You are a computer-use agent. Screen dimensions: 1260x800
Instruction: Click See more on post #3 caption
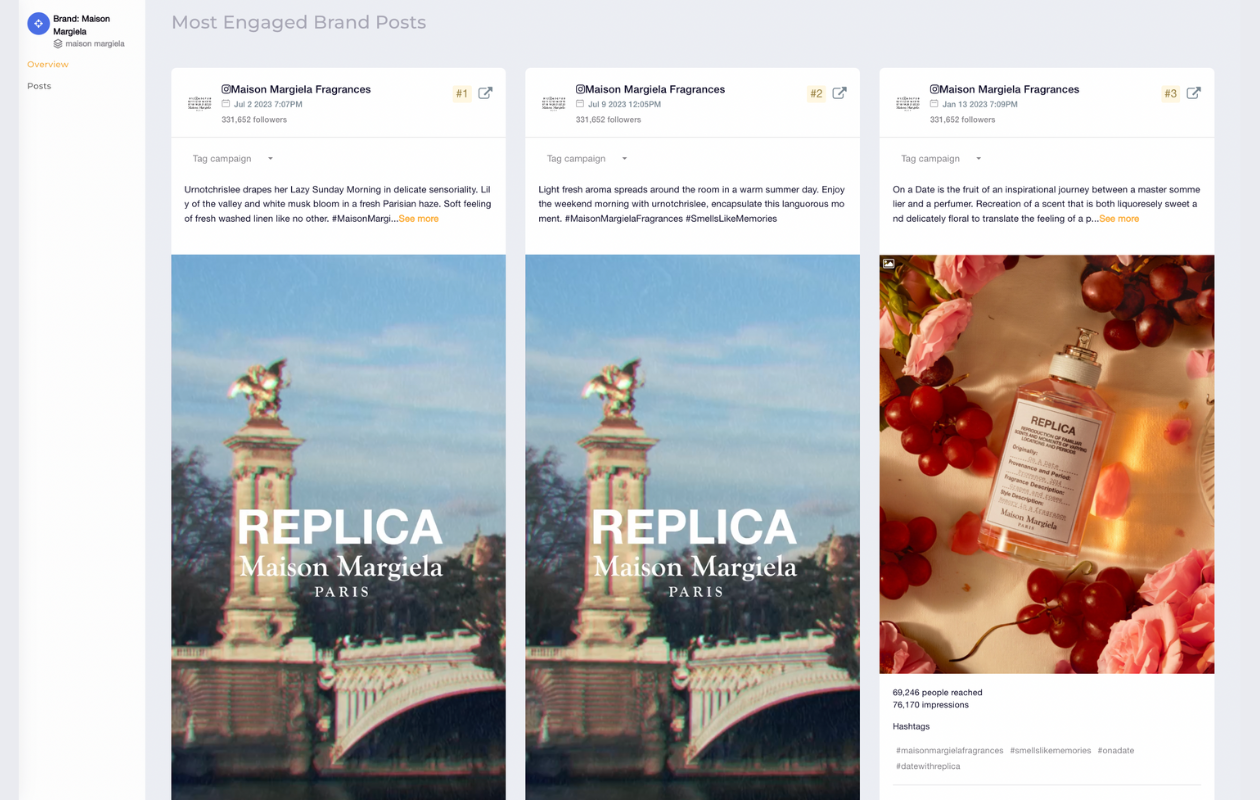coord(1119,219)
